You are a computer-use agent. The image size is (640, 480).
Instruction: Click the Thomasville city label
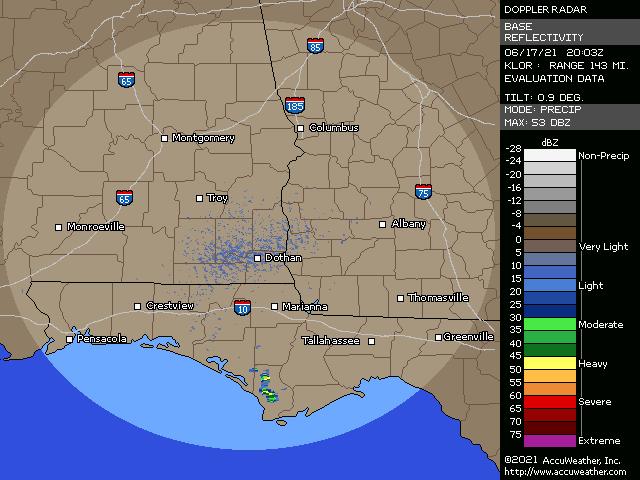pyautogui.click(x=438, y=298)
